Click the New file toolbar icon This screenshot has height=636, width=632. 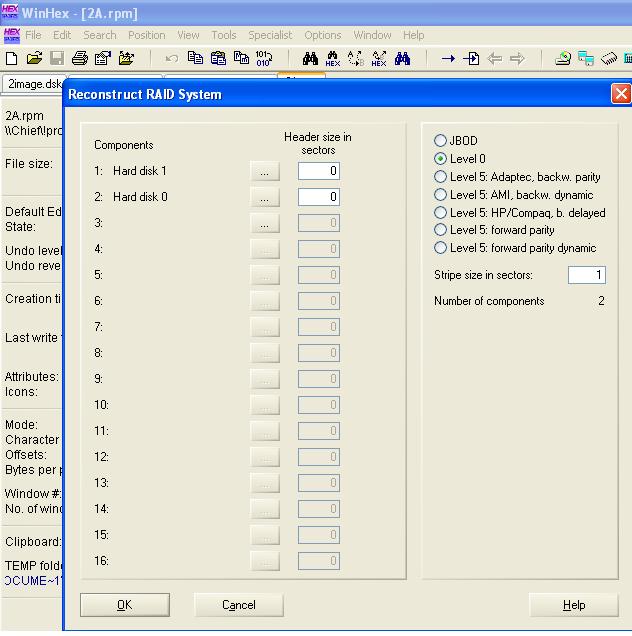(x=12, y=59)
